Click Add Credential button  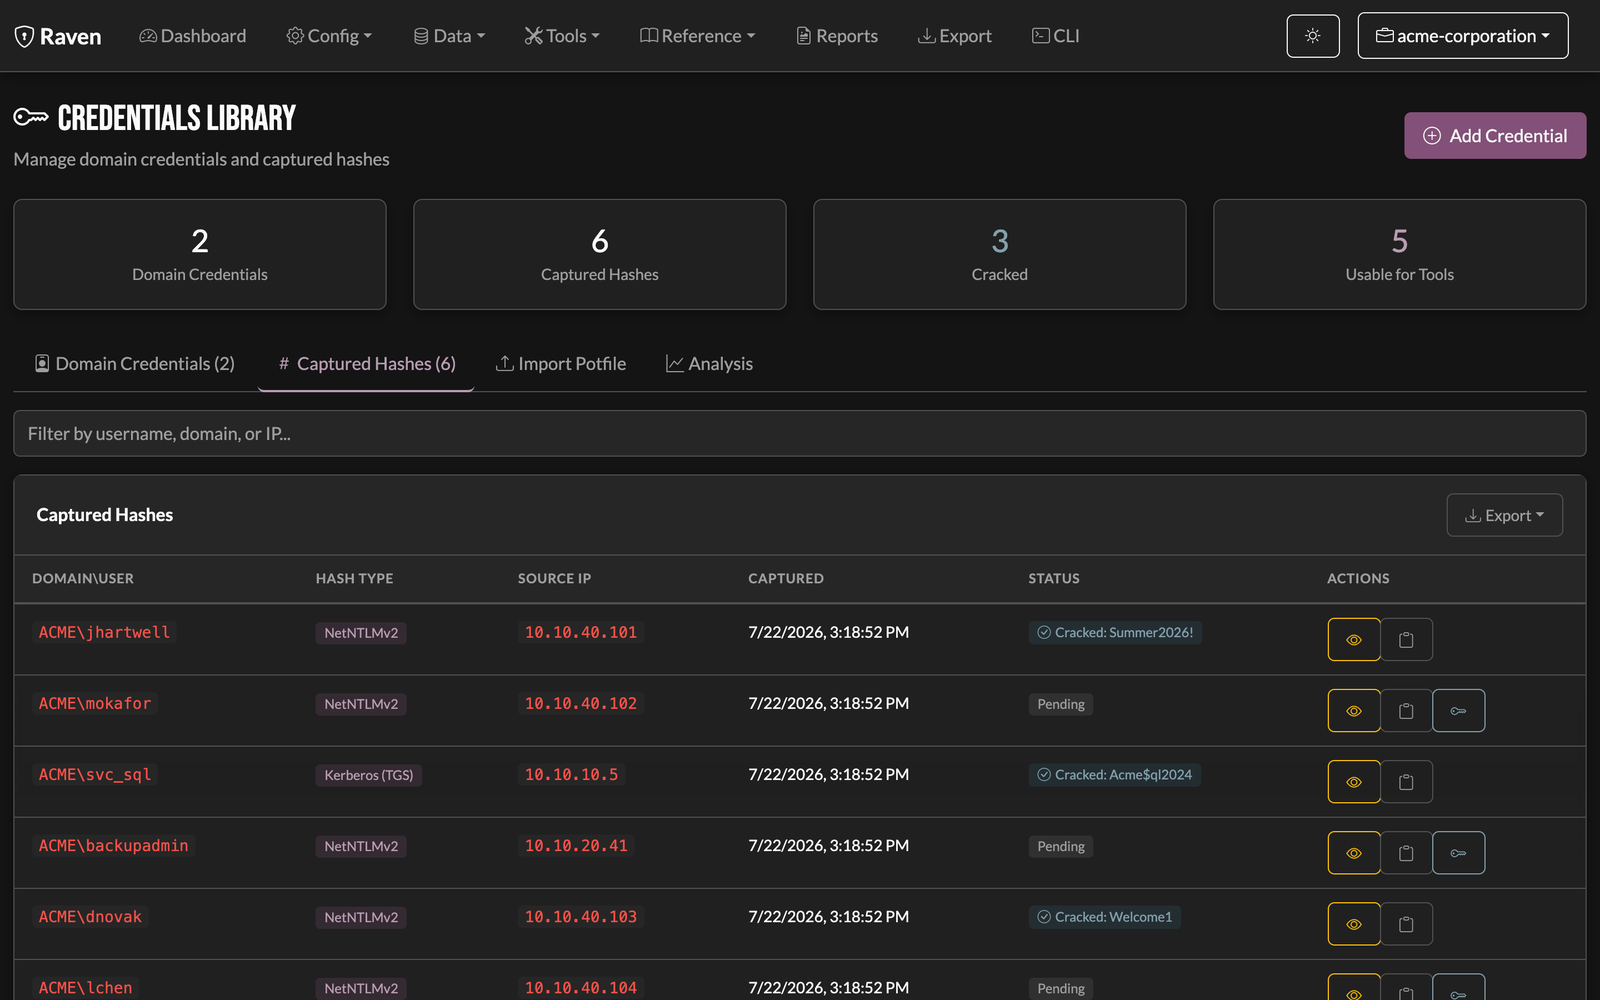pos(1495,136)
